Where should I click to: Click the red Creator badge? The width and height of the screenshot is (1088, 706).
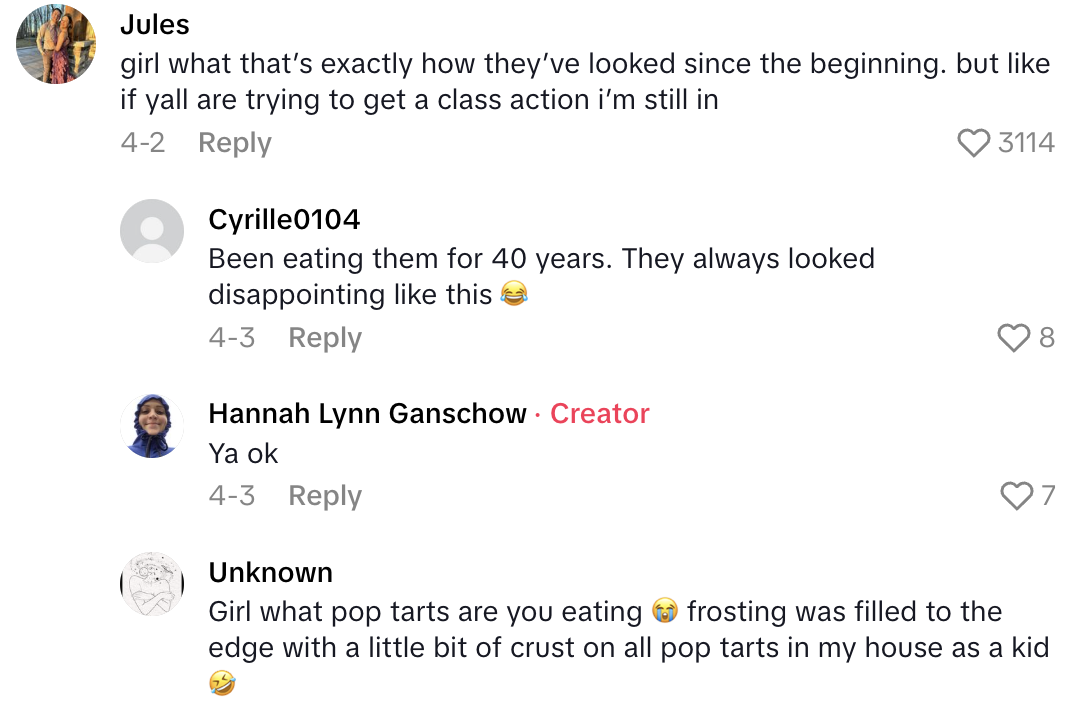tap(600, 414)
